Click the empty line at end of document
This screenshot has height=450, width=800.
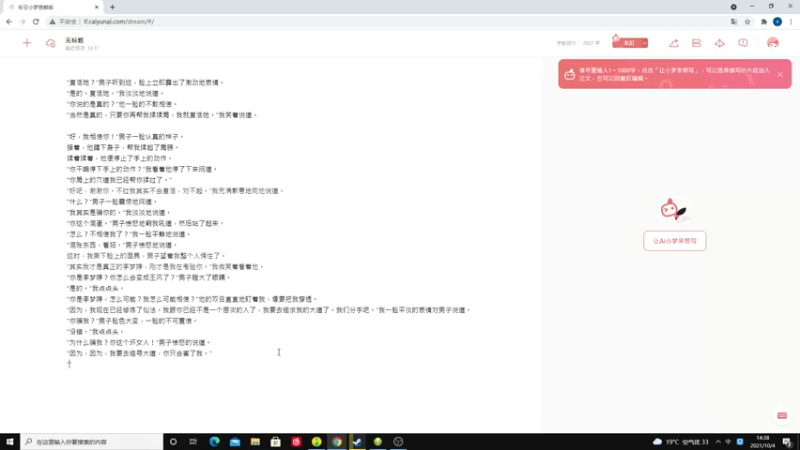(x=69, y=364)
